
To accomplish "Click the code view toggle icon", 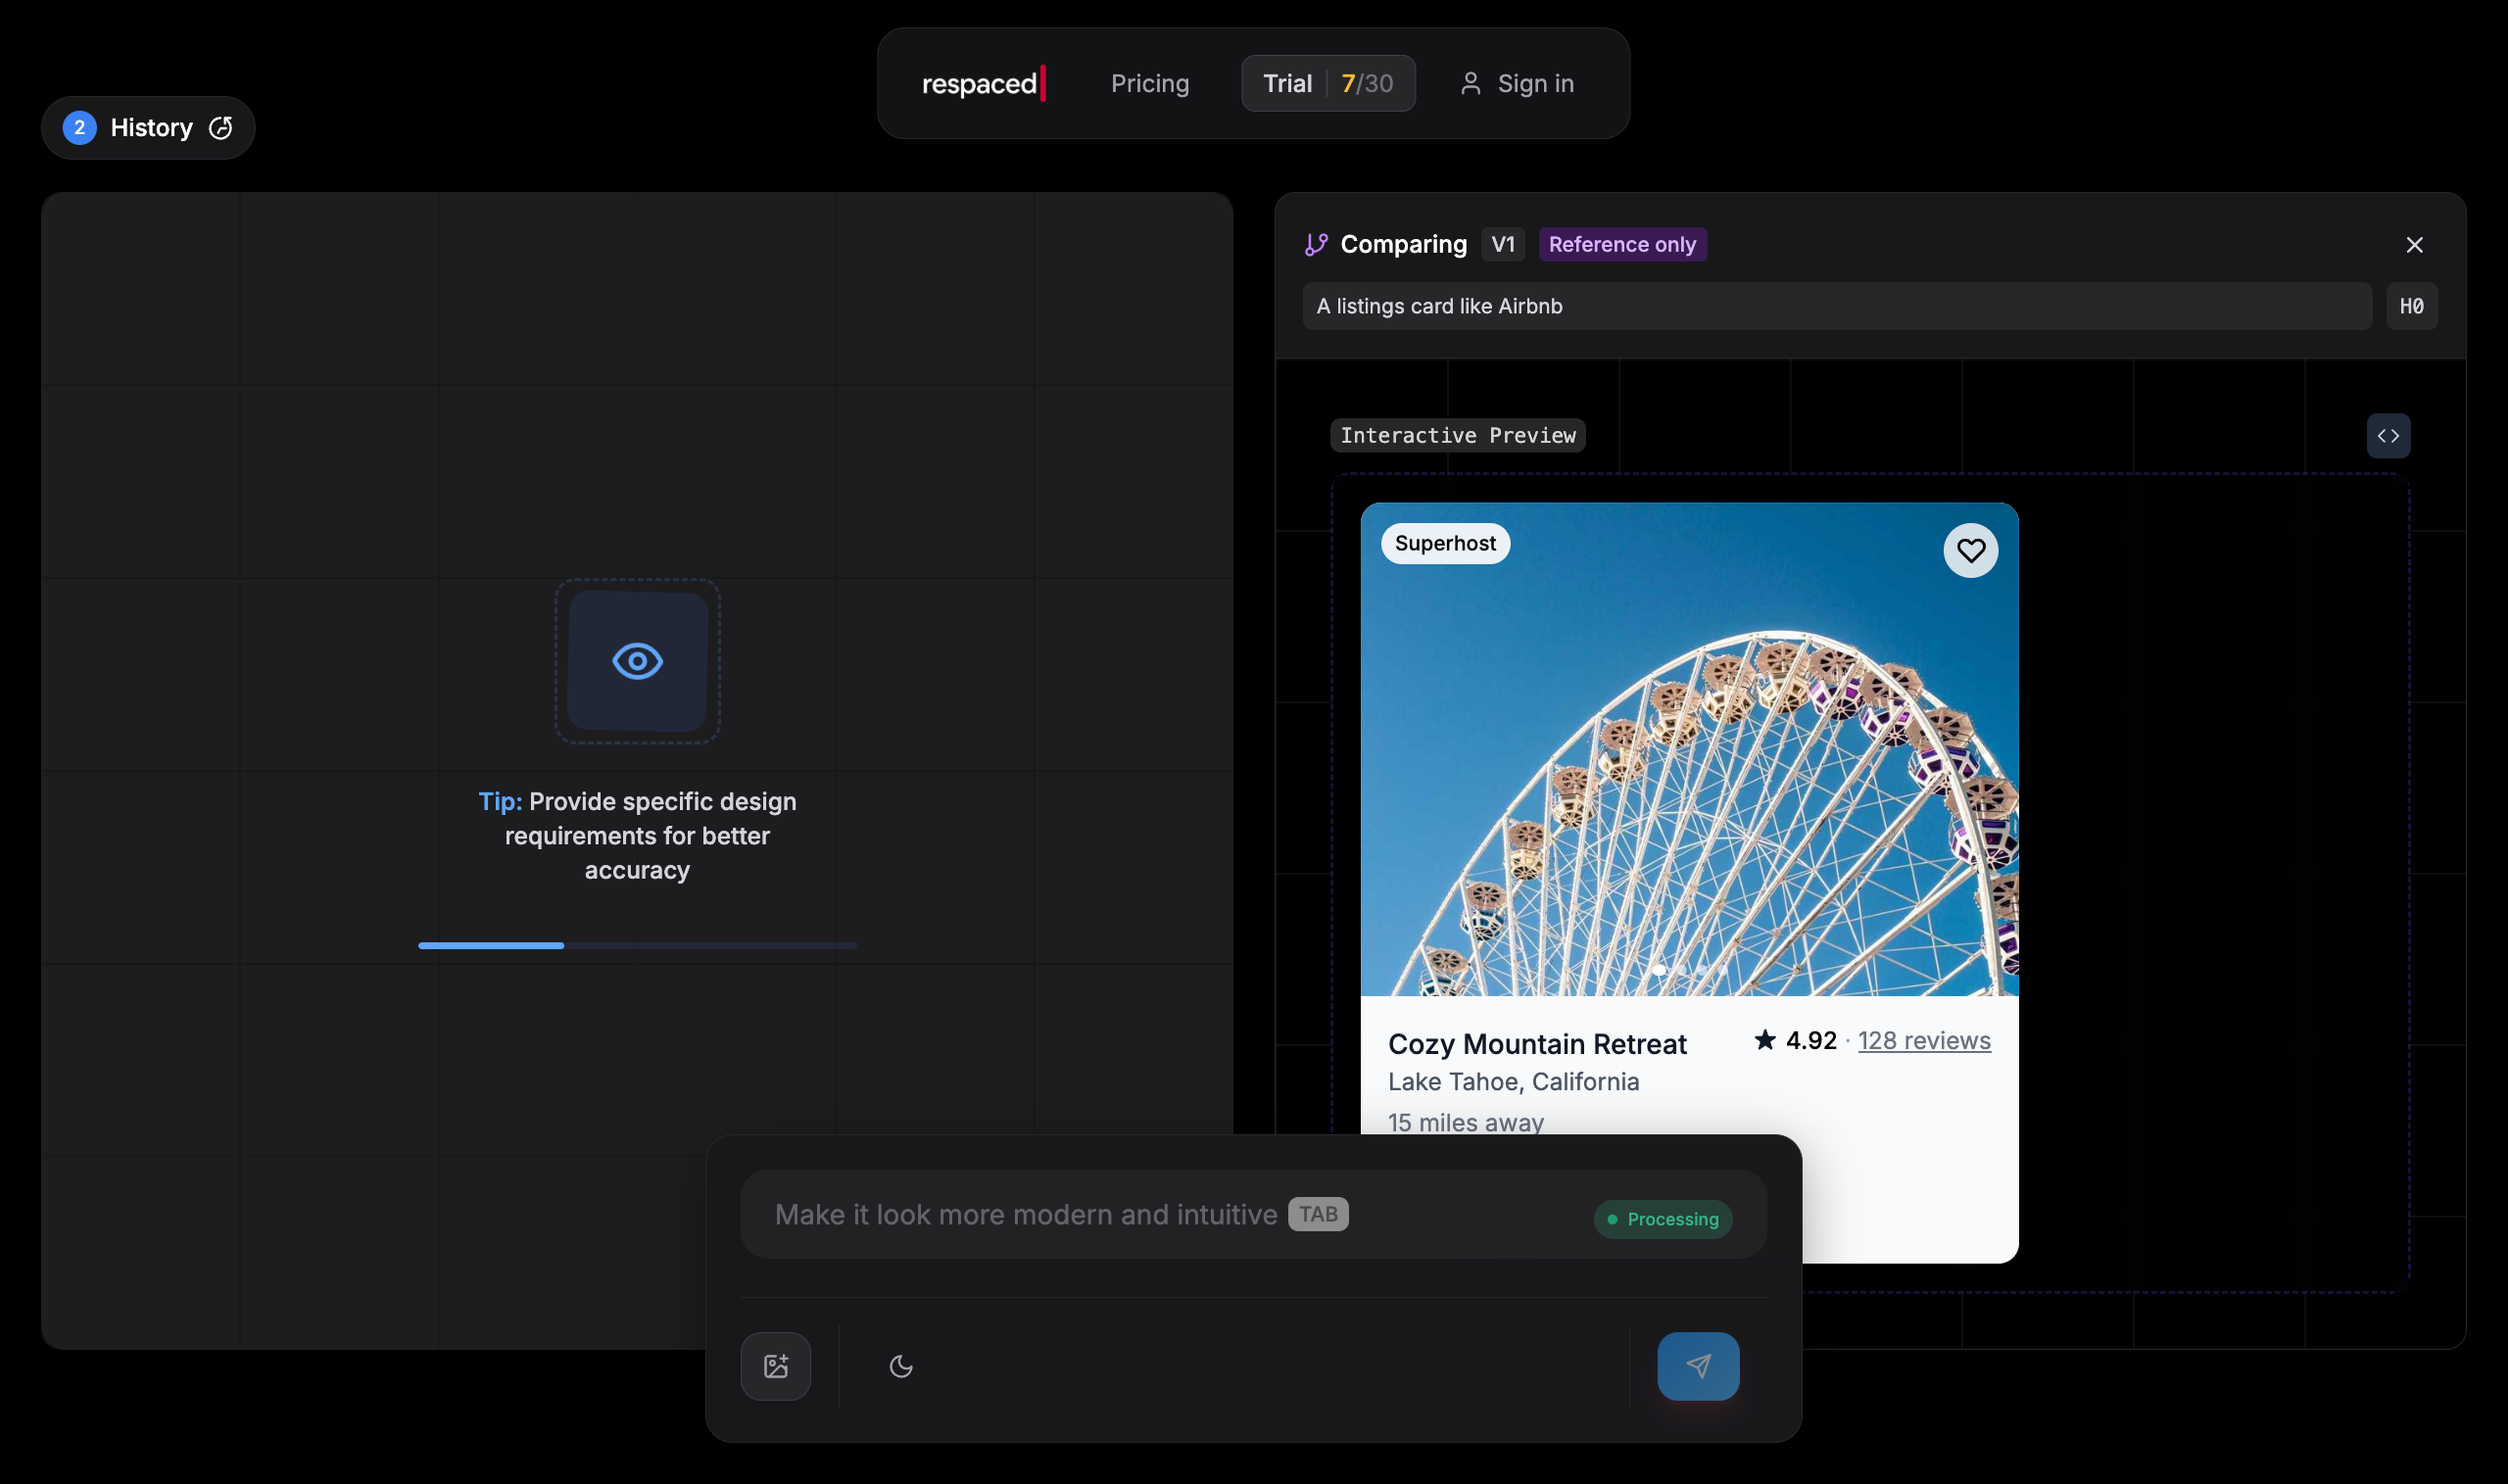I will 2388,436.
